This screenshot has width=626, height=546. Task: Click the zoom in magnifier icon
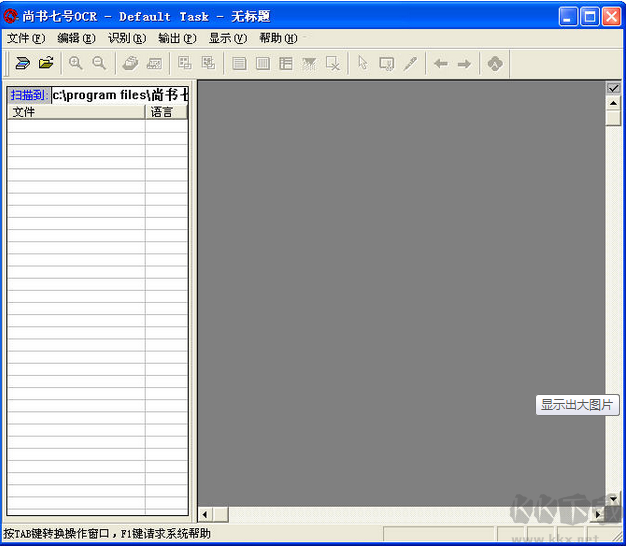point(75,63)
